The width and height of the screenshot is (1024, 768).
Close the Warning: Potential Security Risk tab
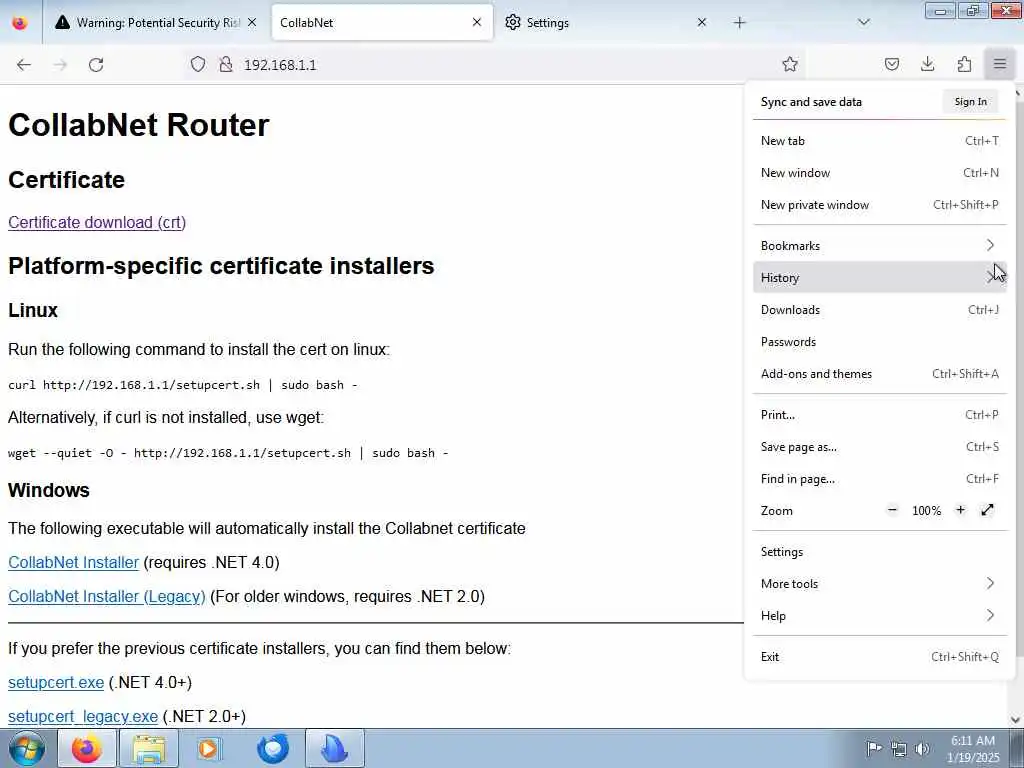(252, 23)
